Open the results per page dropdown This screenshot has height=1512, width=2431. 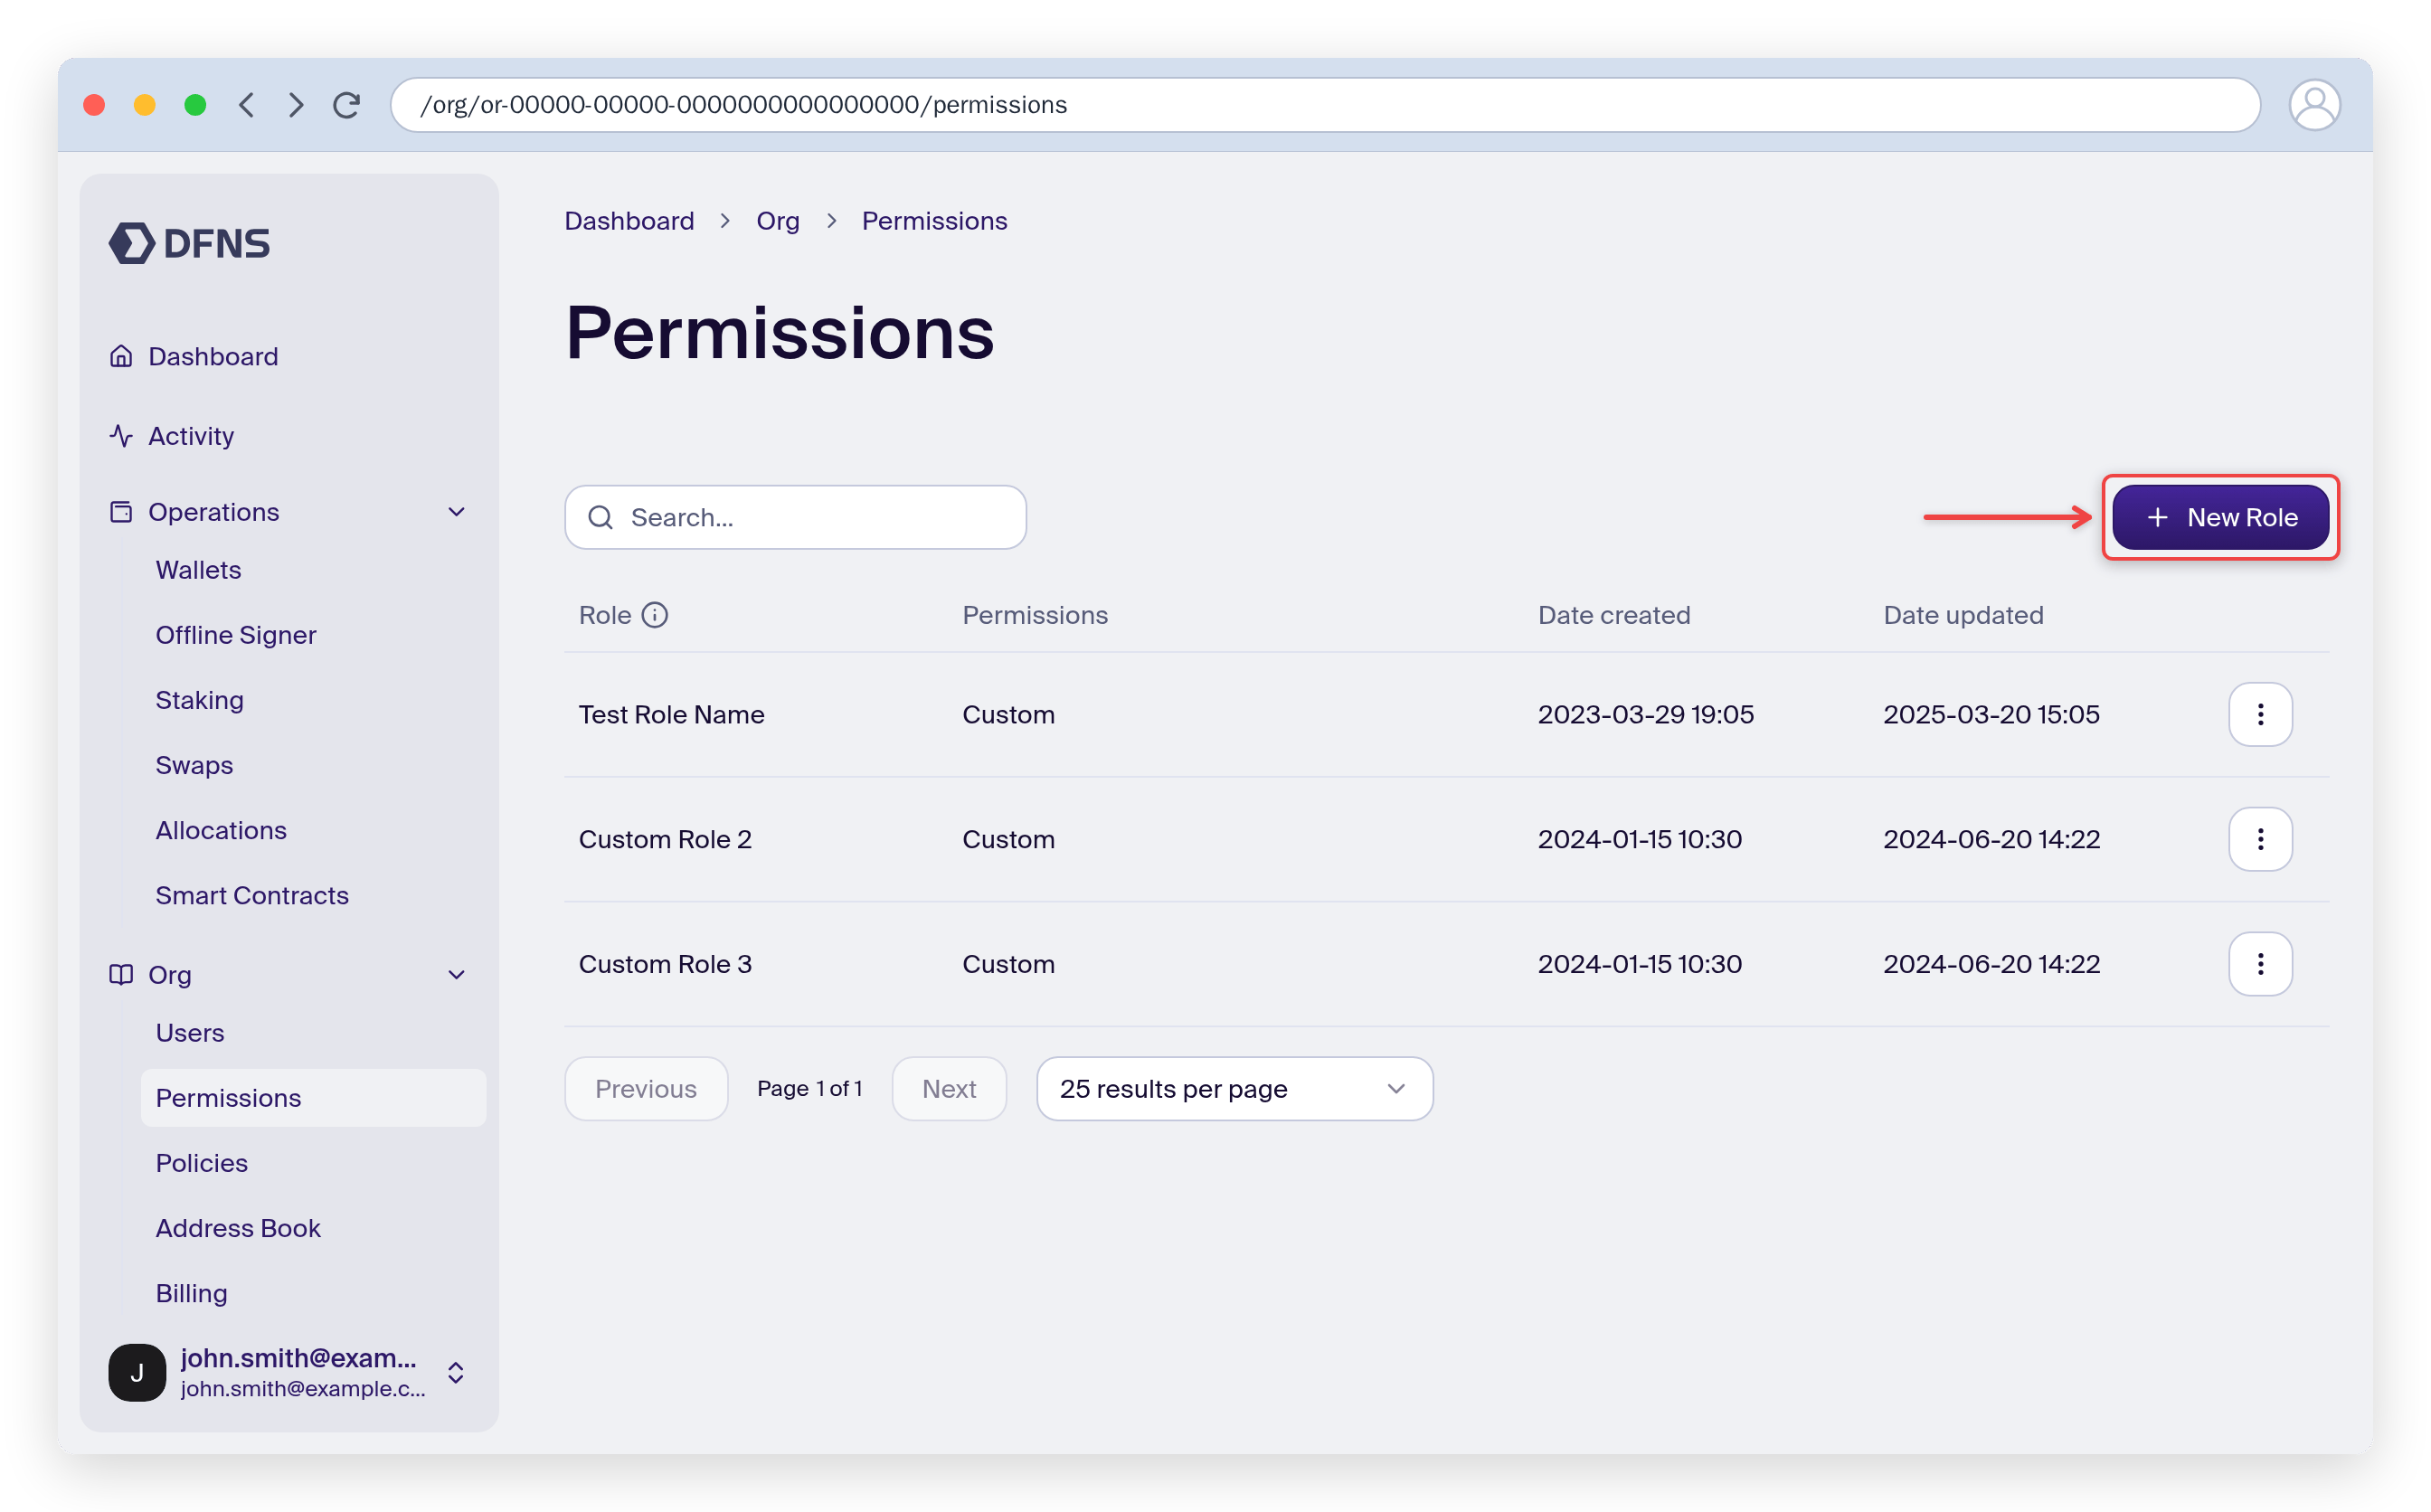(1234, 1088)
